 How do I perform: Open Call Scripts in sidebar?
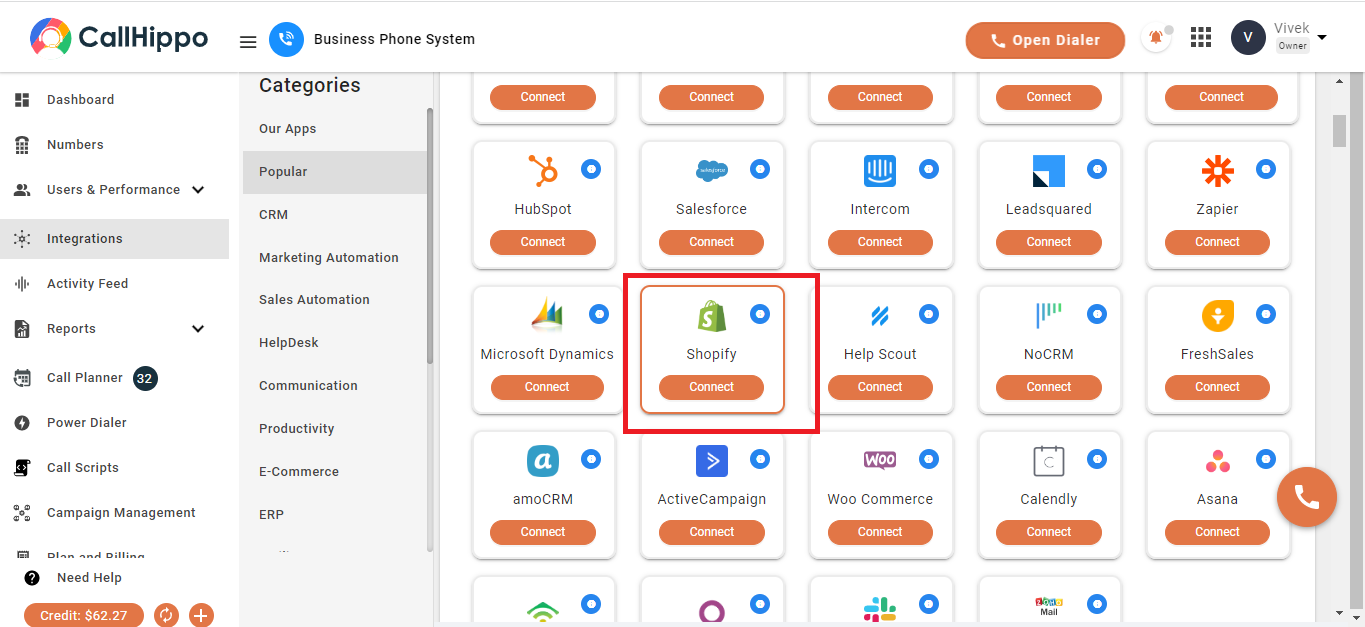click(114, 468)
